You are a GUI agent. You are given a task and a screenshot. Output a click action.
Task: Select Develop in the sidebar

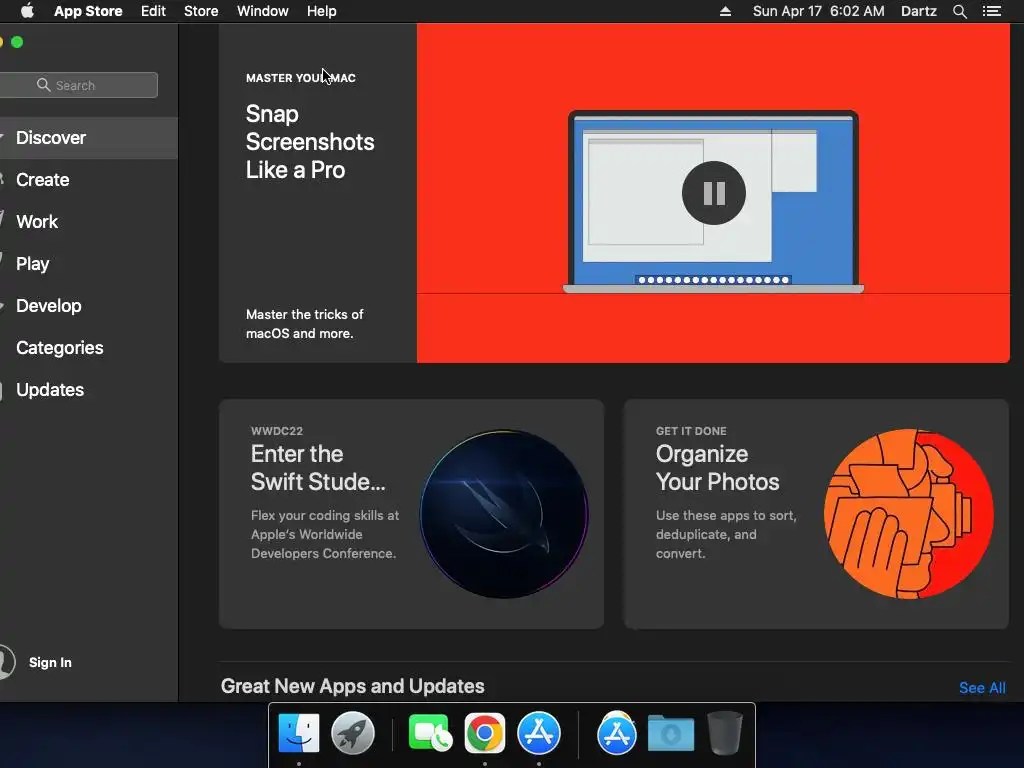[x=88, y=306]
